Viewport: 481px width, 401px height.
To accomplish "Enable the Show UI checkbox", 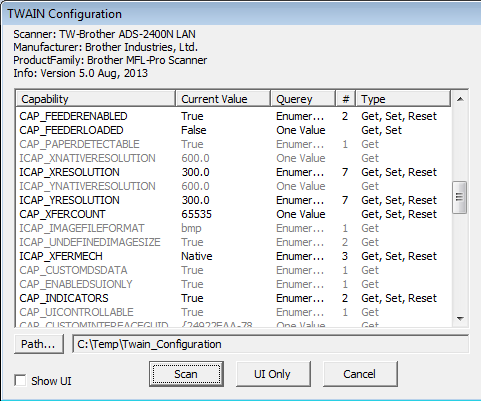I will [20, 380].
